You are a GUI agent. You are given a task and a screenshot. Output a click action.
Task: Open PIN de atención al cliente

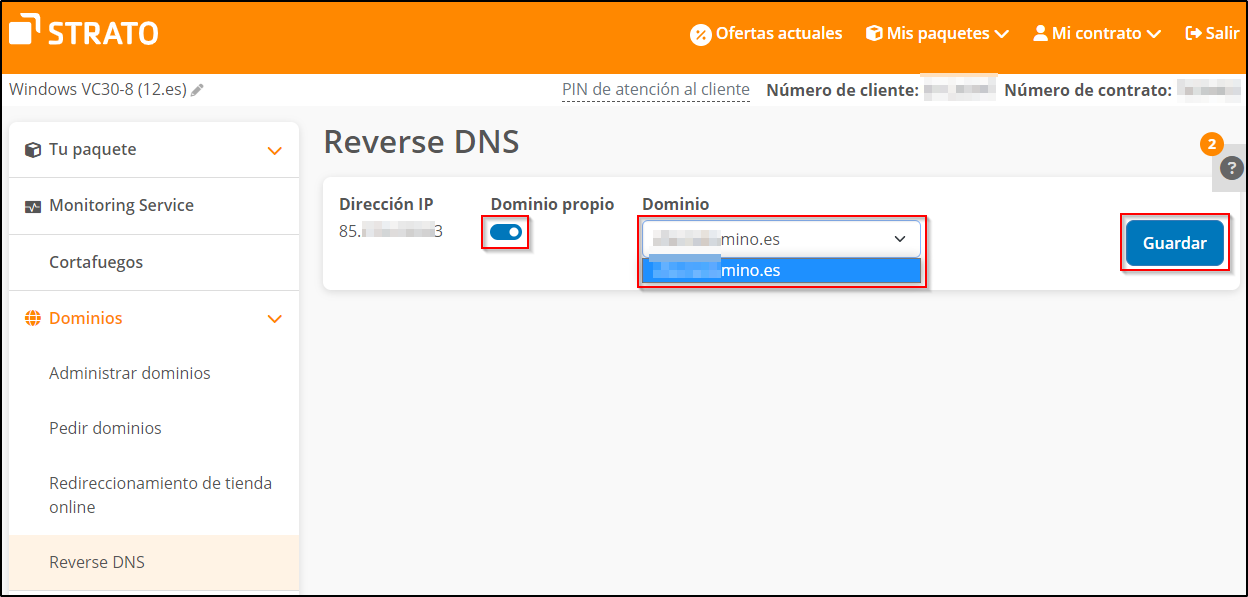tap(656, 89)
